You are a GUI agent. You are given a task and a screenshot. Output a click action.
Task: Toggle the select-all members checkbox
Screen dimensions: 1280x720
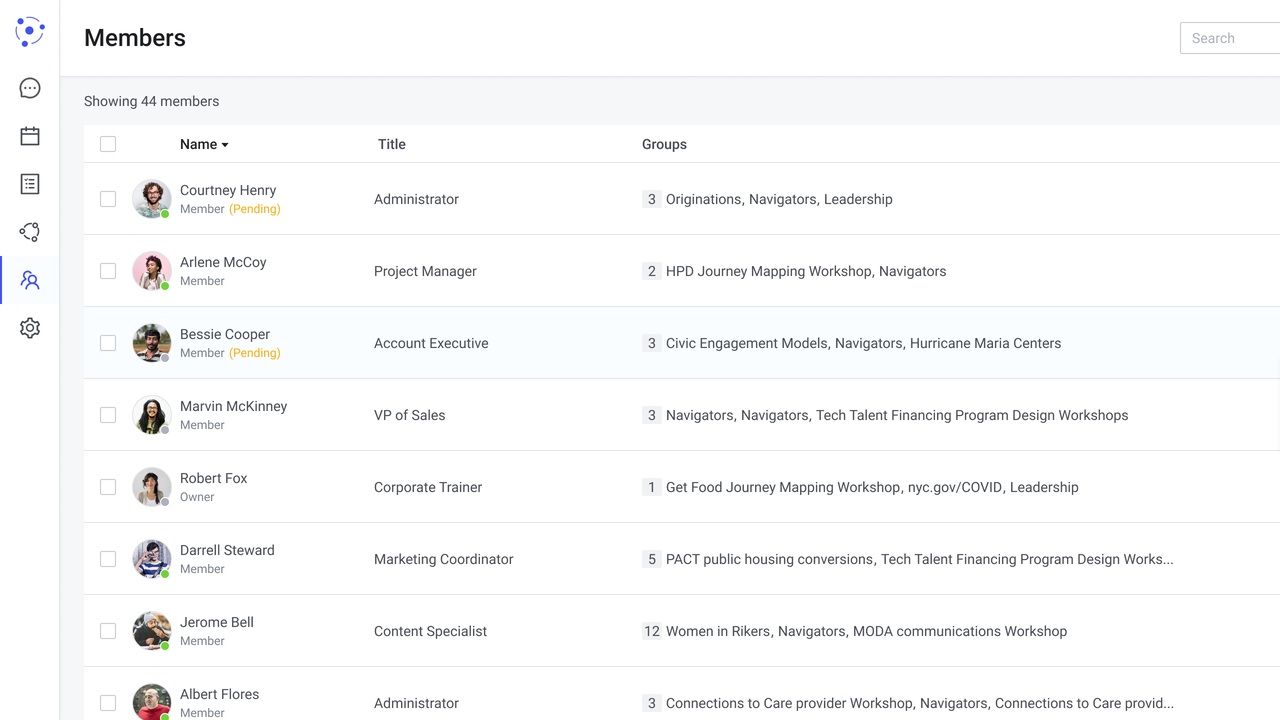point(108,144)
